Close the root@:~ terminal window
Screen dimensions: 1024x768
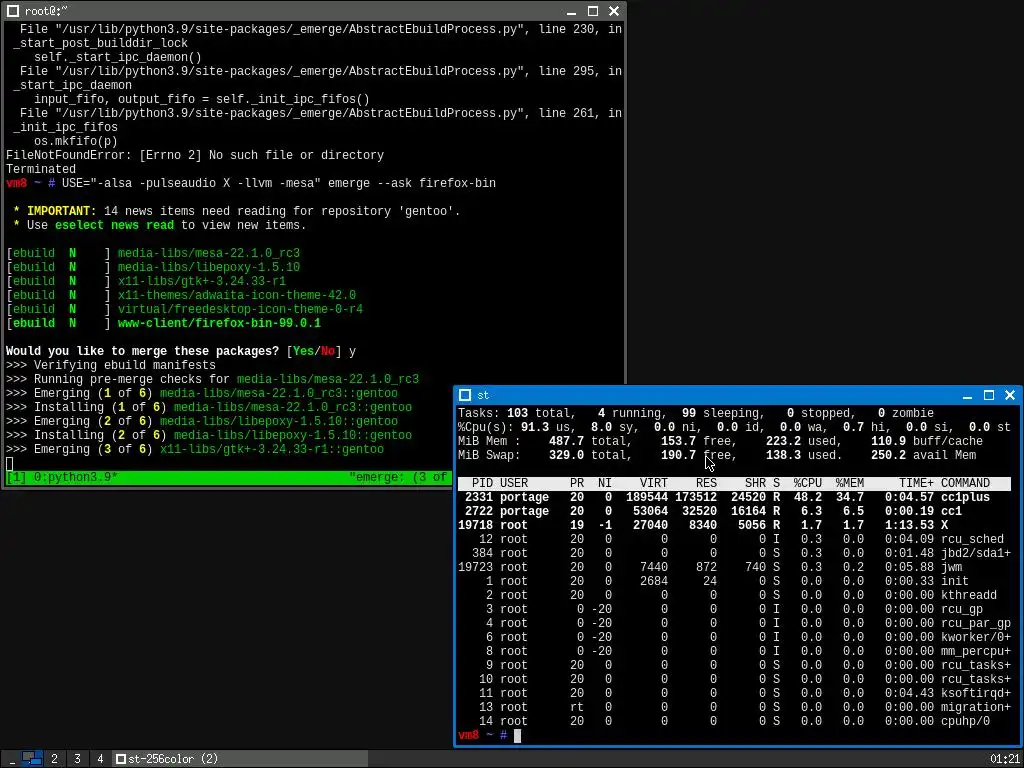[614, 11]
